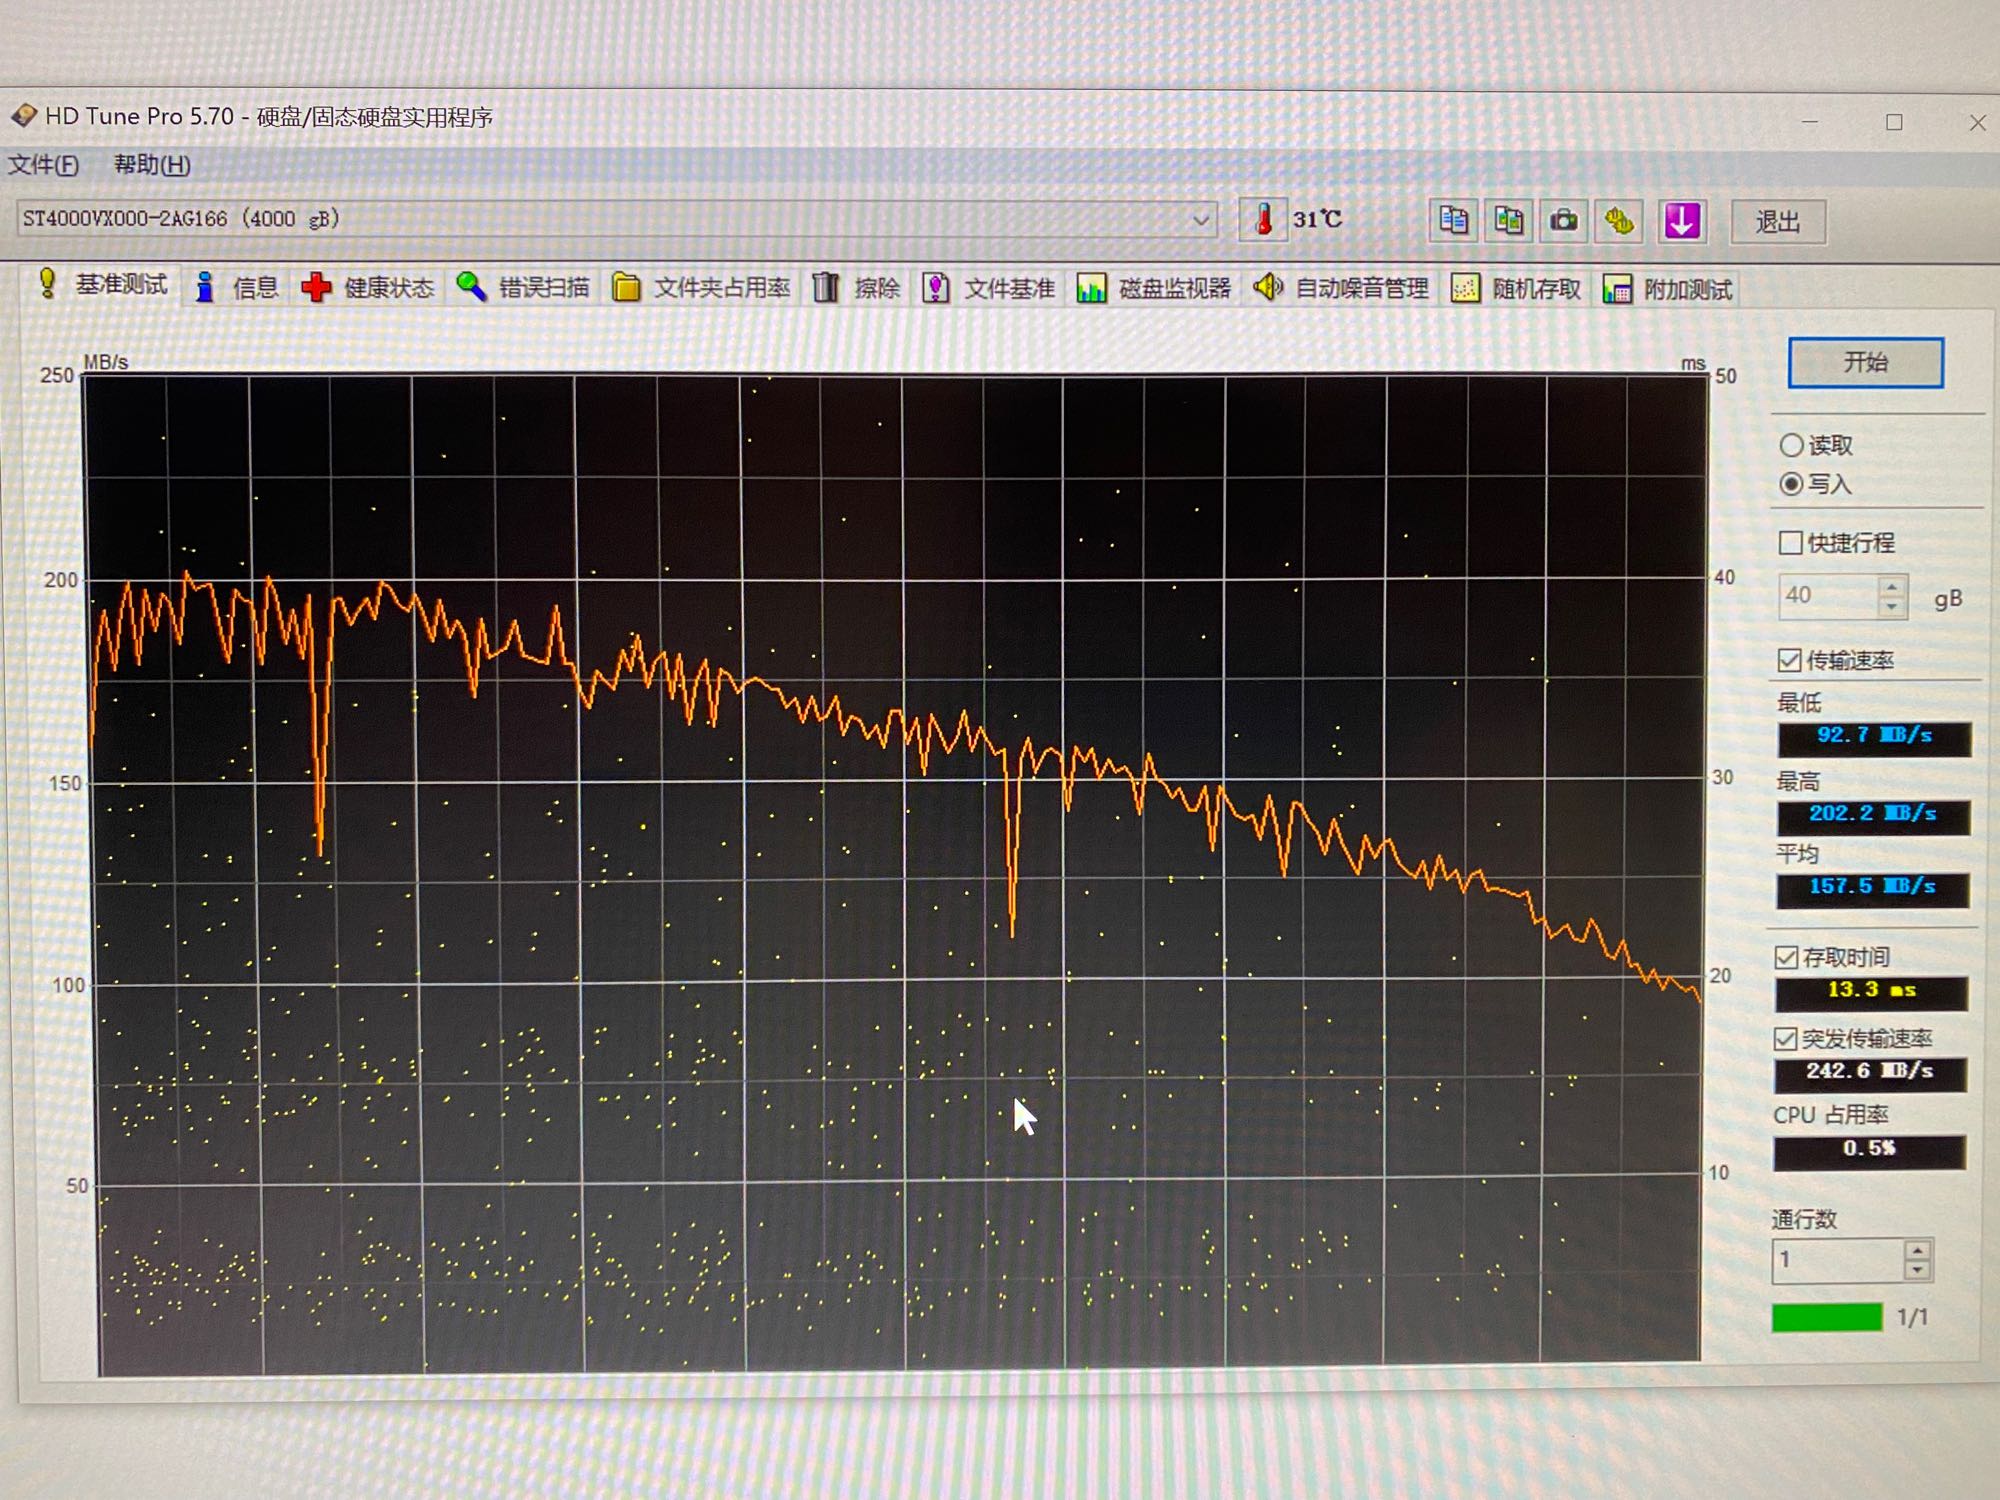Switch to the 错误扫描 tab
This screenshot has width=2000, height=1500.
[x=523, y=288]
